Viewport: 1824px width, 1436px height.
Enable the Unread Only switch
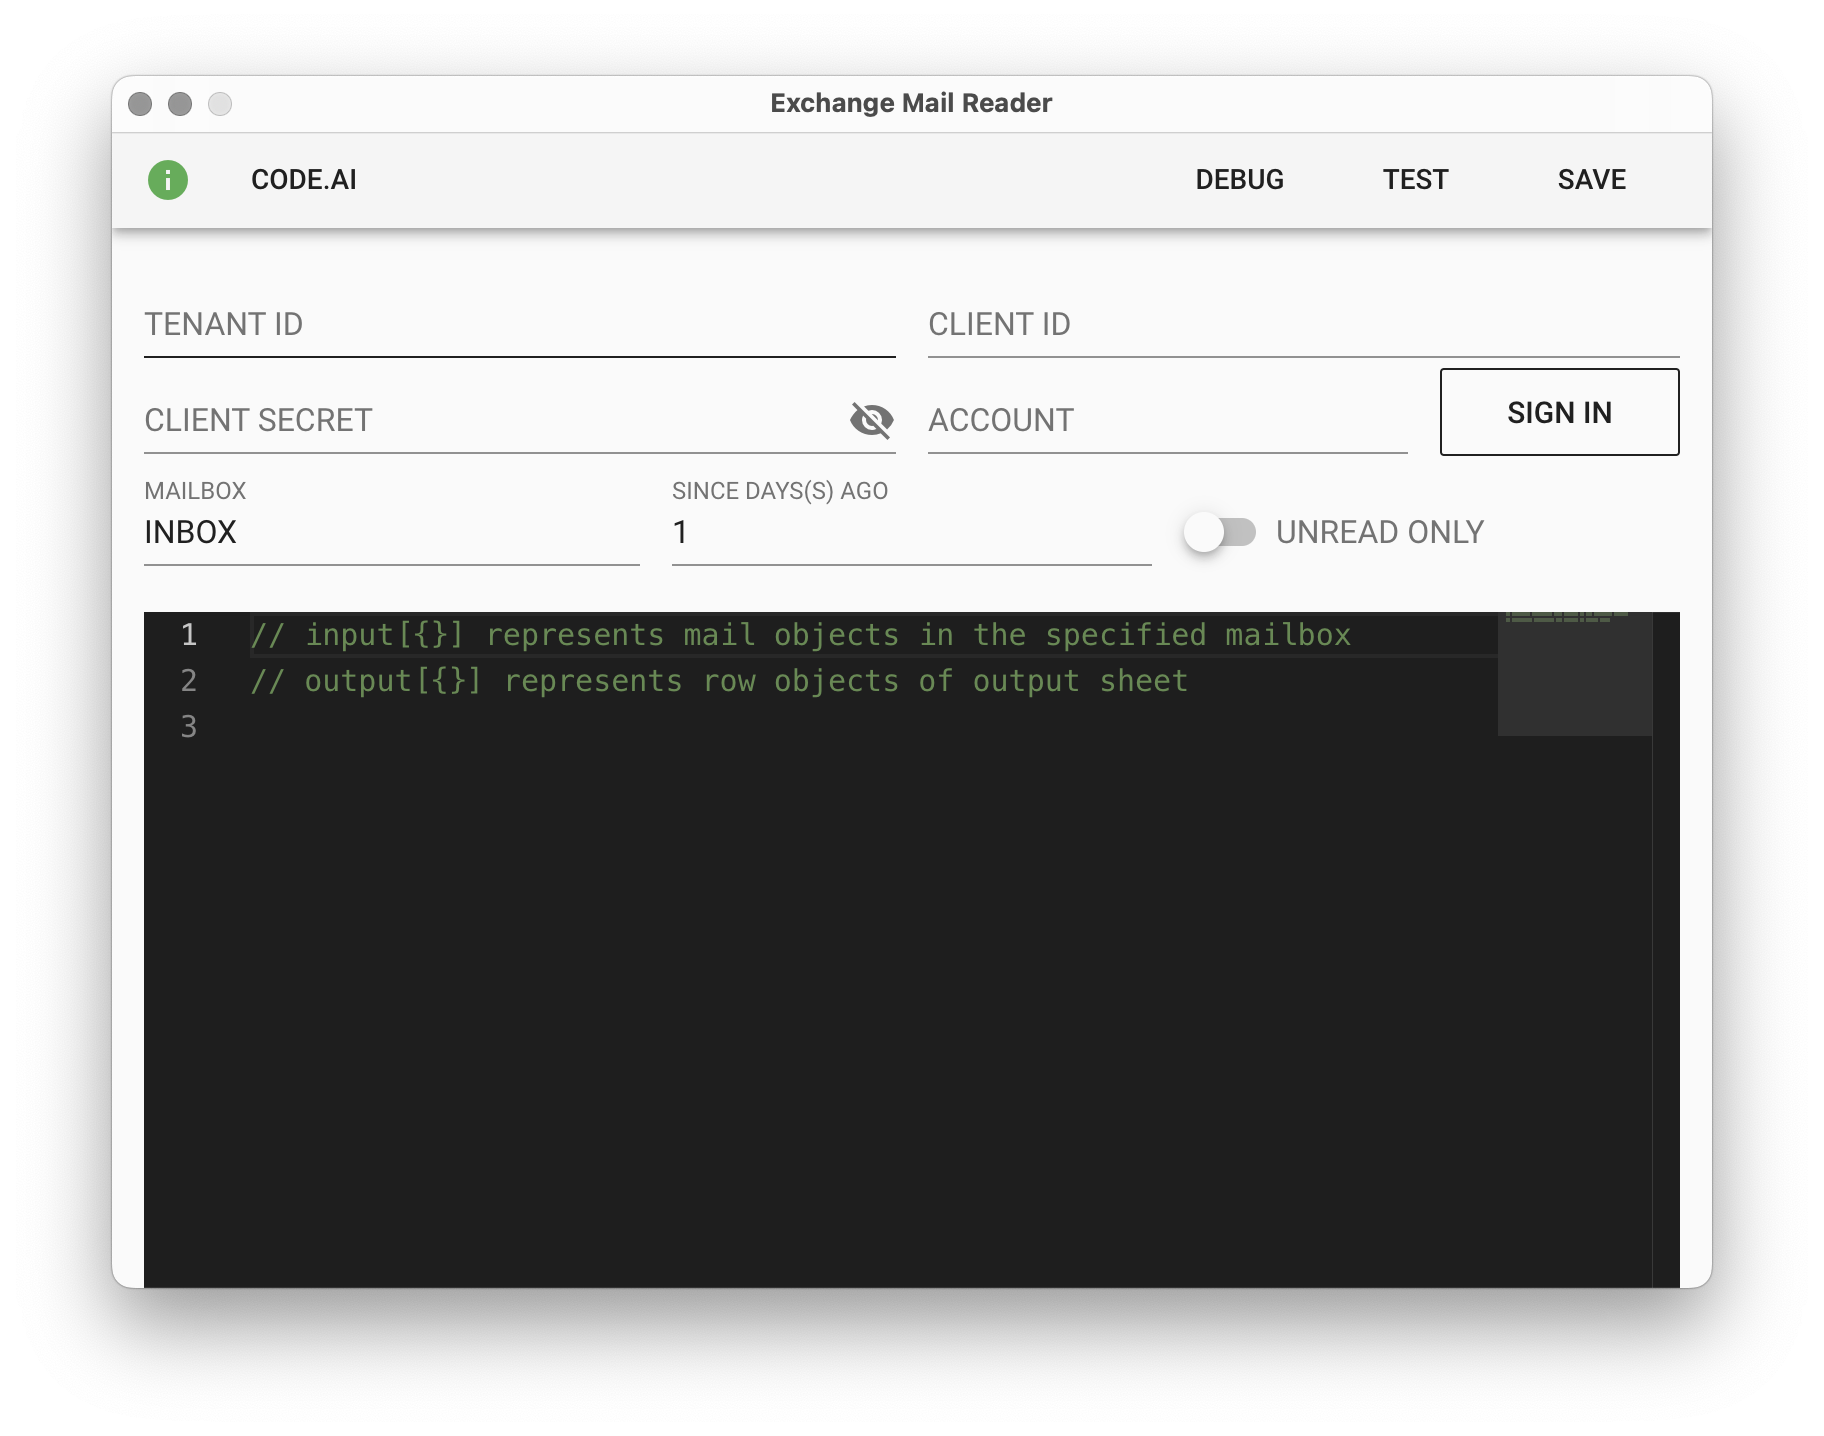click(x=1219, y=532)
